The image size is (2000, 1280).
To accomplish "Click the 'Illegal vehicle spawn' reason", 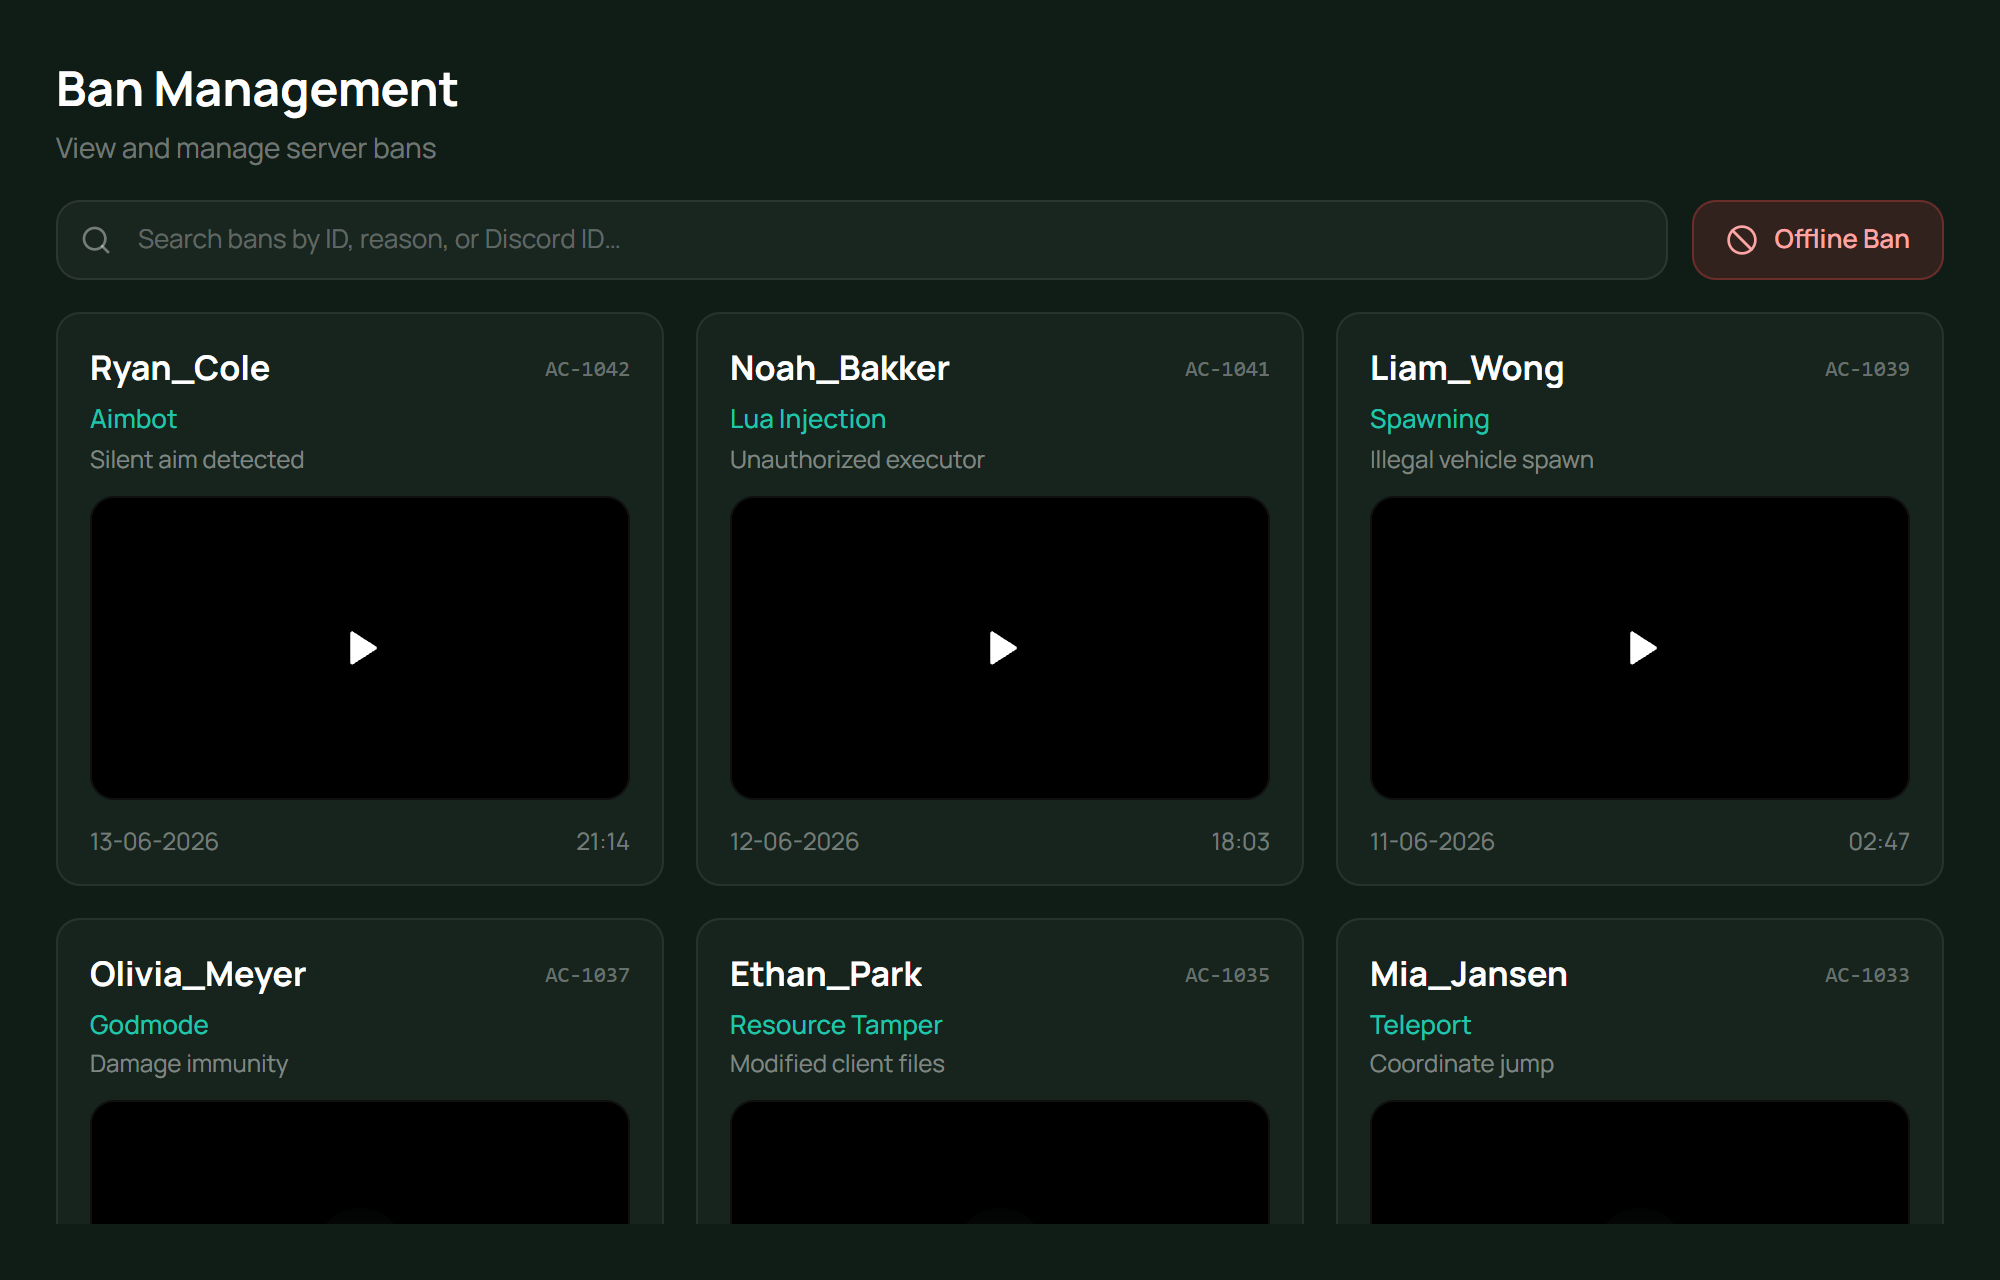I will click(x=1481, y=460).
